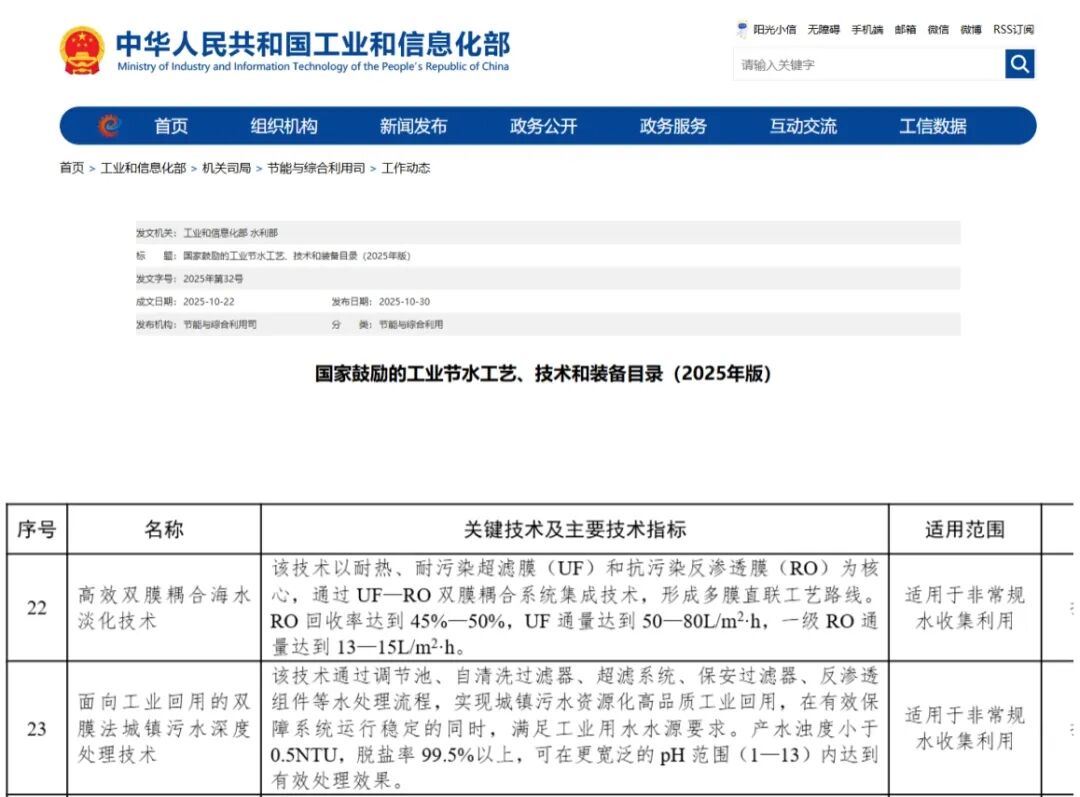
Task: Open the 互动交流 navigation tab
Action: point(803,126)
